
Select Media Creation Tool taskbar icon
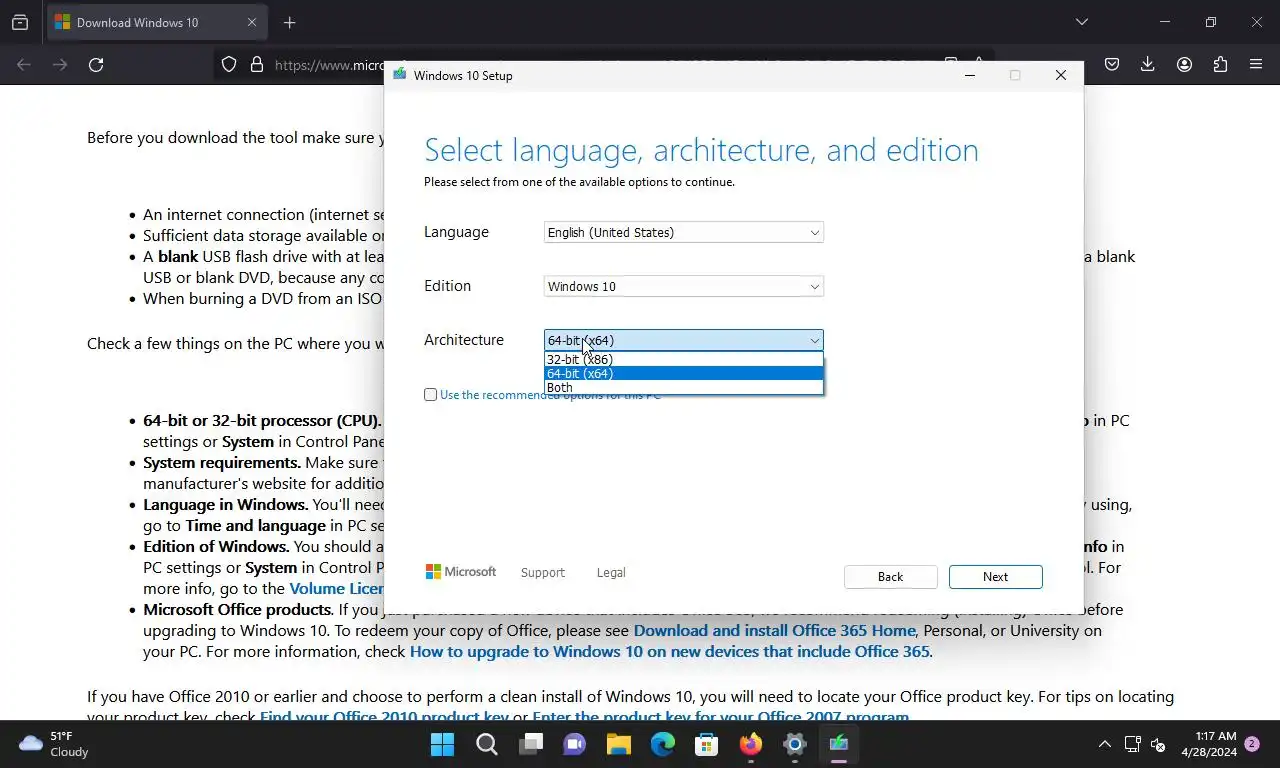839,744
